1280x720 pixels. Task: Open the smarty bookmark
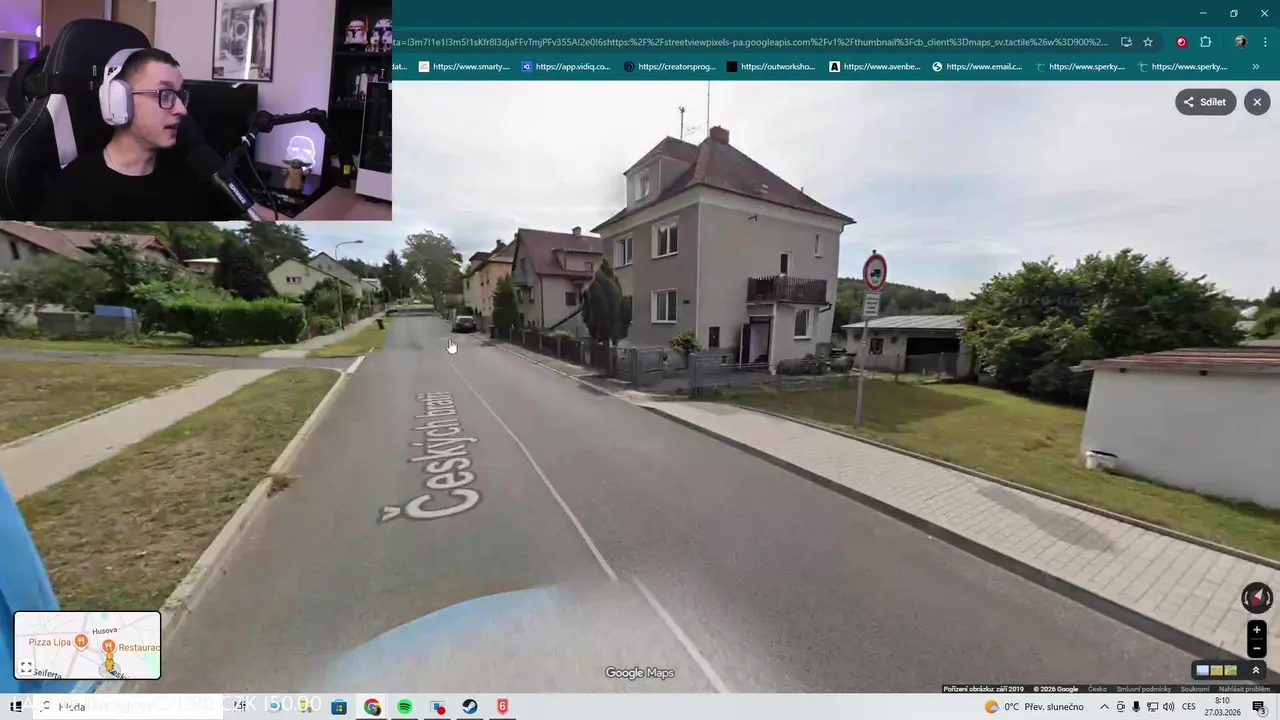pos(464,67)
